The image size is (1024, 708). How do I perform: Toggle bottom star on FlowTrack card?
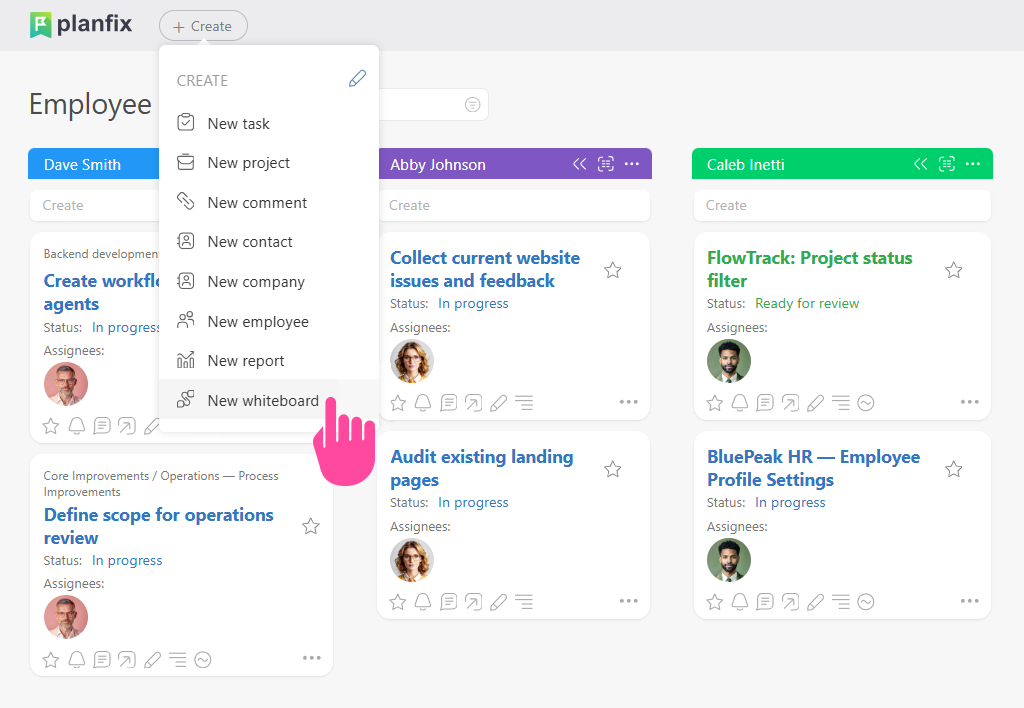(x=715, y=403)
